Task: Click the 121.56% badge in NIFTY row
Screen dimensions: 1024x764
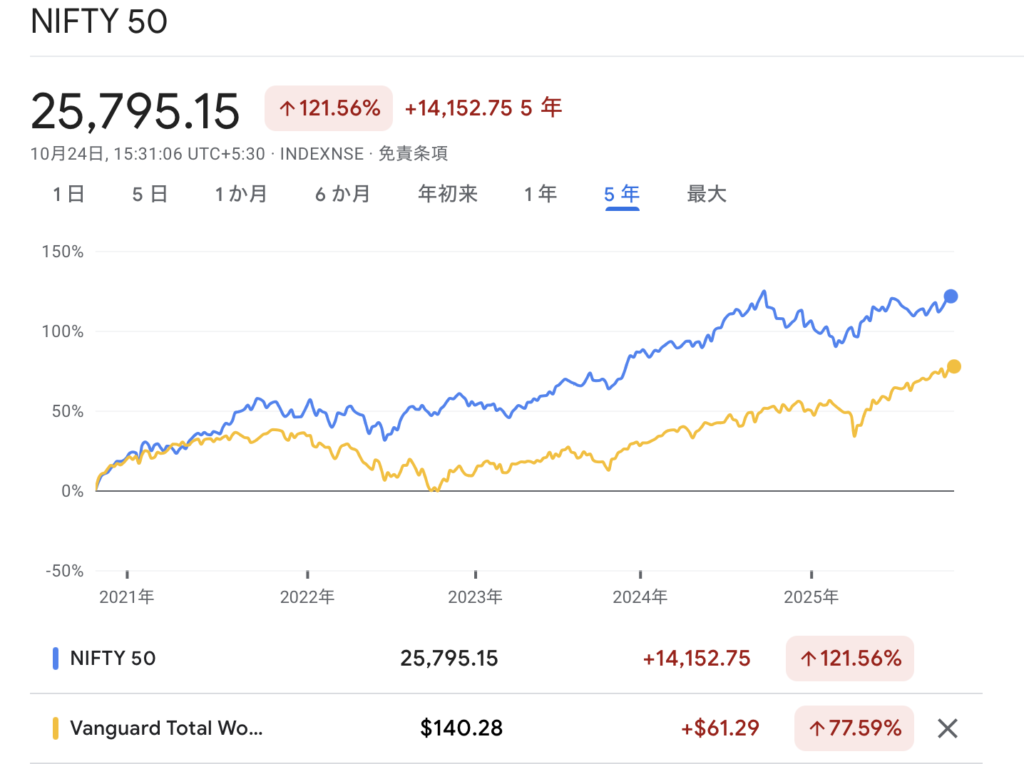Action: pyautogui.click(x=849, y=658)
